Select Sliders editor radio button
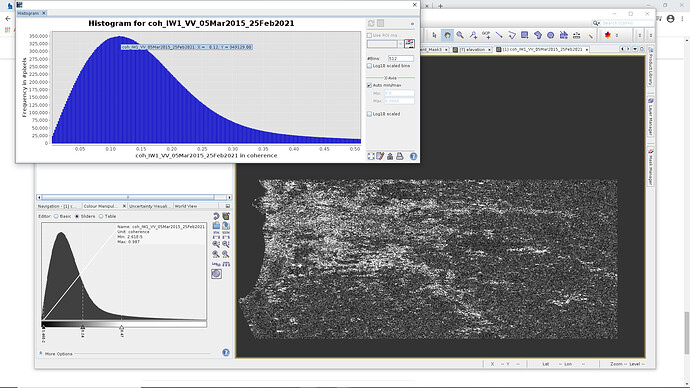The image size is (690, 388). [77, 216]
